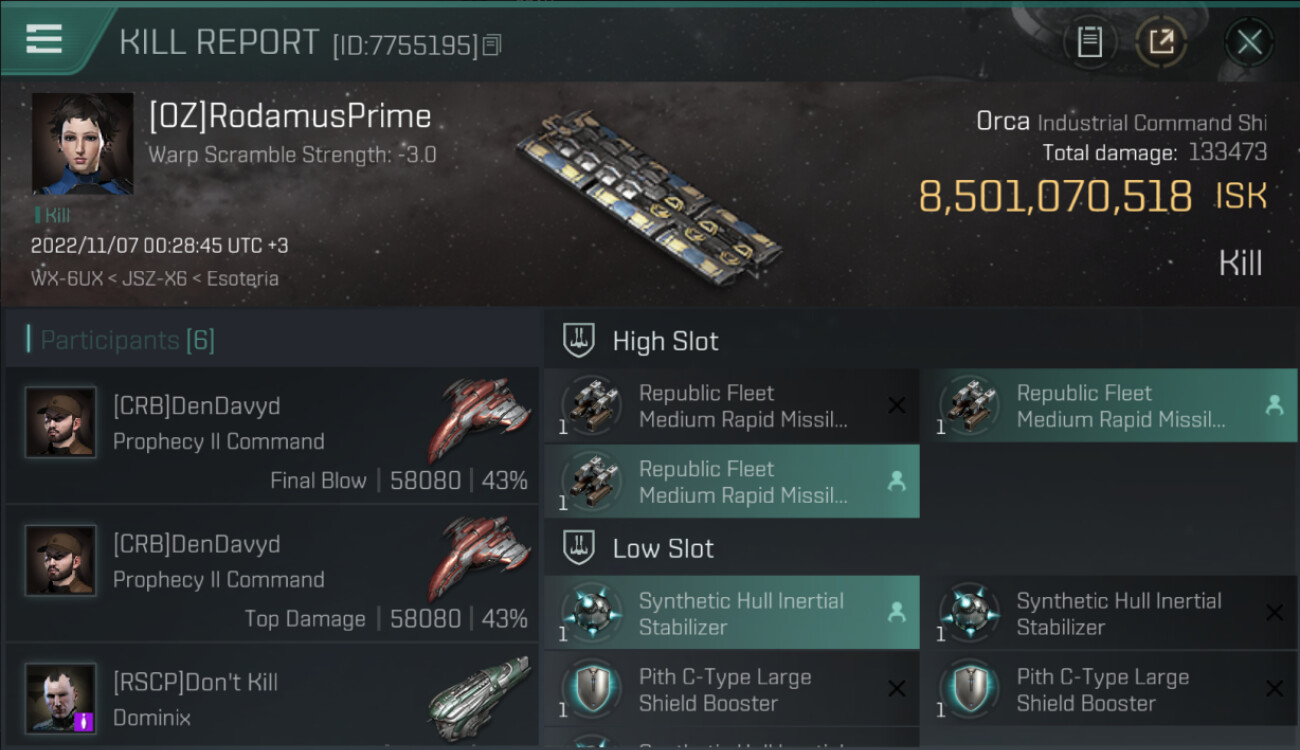Select the first Republic Fleet missile launcher
Viewport: 1300px width, 750px height.
731,406
